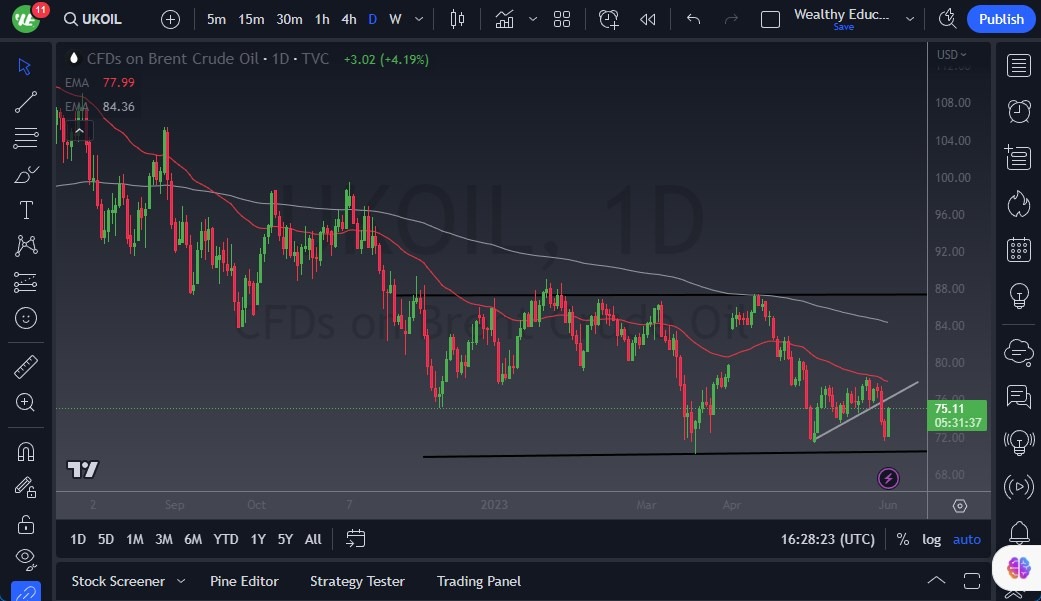
Task: Expand the Stock Screener dropdown arrow
Action: [181, 581]
